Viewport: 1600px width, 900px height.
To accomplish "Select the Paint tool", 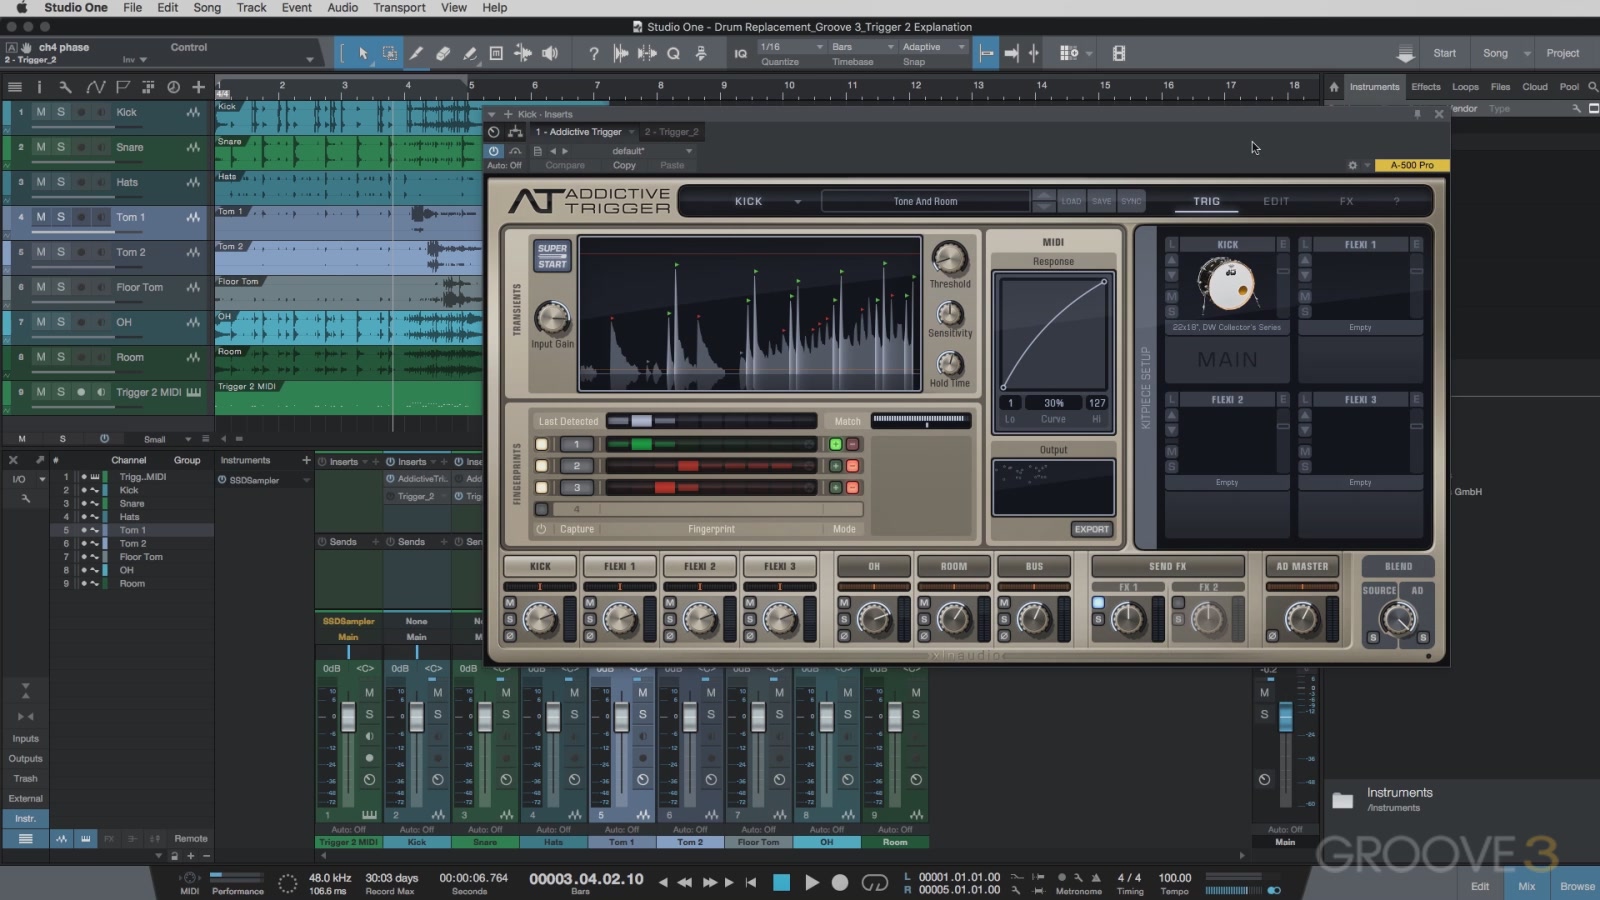I will click(x=469, y=53).
